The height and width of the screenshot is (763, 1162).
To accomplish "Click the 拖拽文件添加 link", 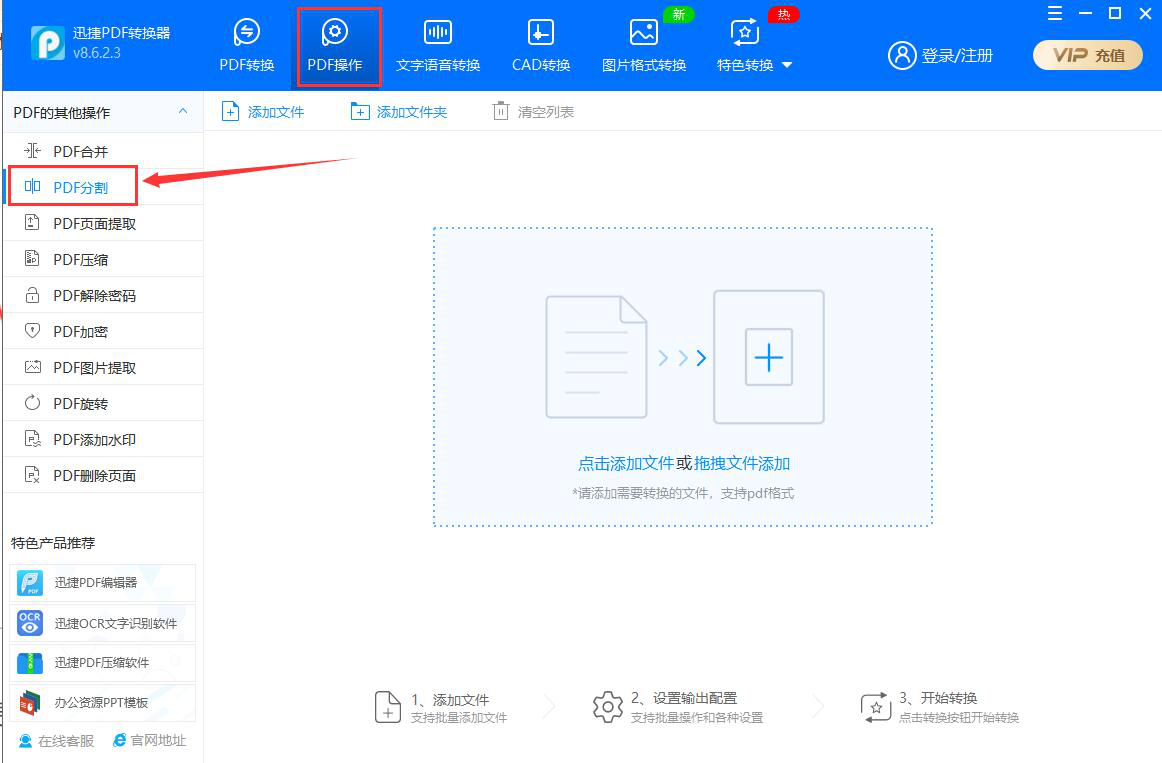I will 742,464.
